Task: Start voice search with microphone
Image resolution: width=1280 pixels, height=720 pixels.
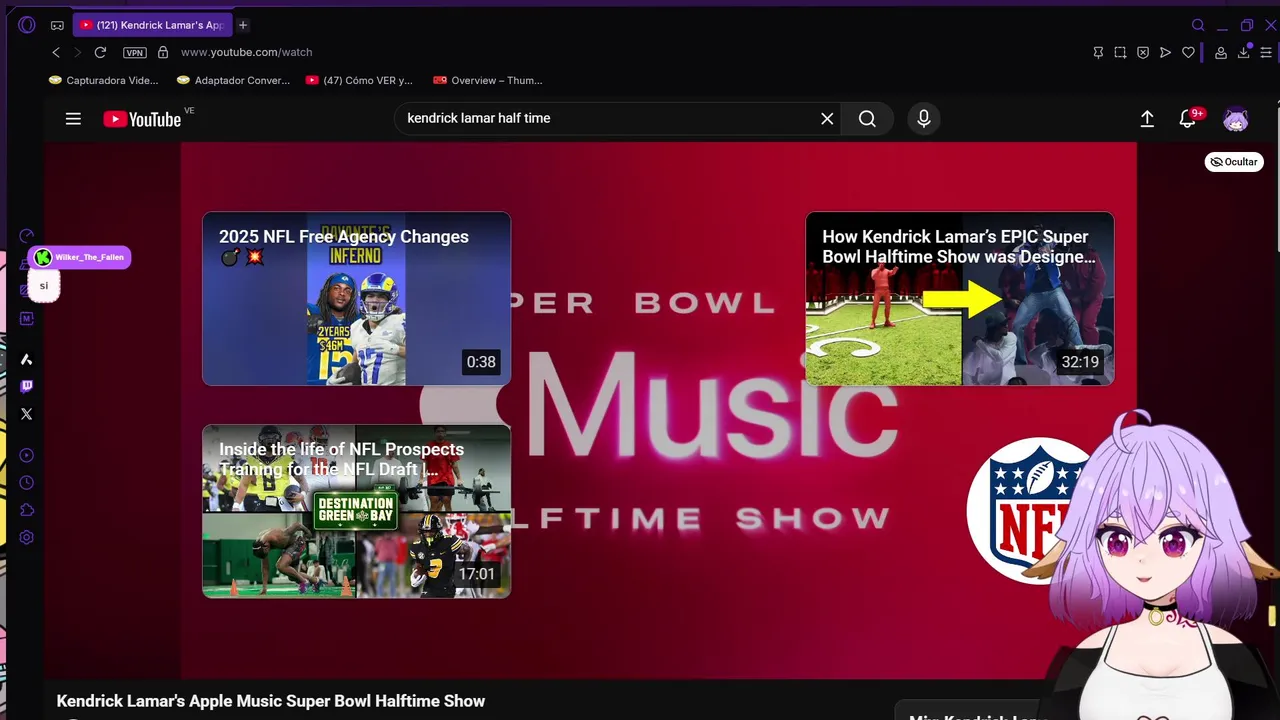Action: coord(924,119)
